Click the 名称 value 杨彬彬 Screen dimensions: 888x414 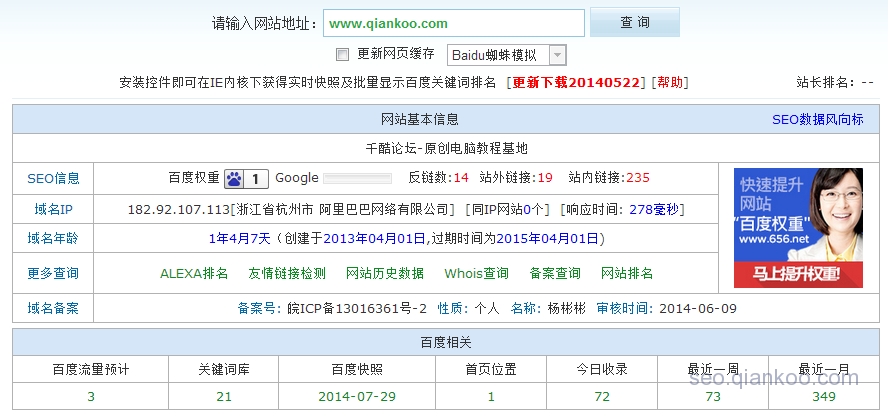click(566, 309)
